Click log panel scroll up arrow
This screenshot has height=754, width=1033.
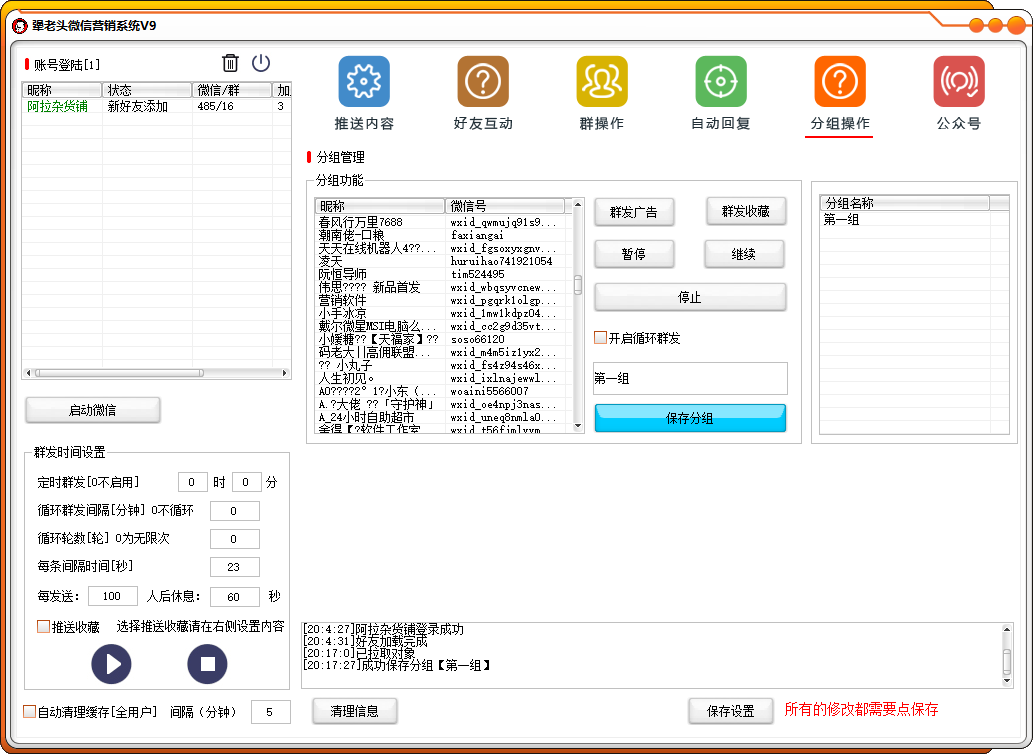click(x=1007, y=630)
